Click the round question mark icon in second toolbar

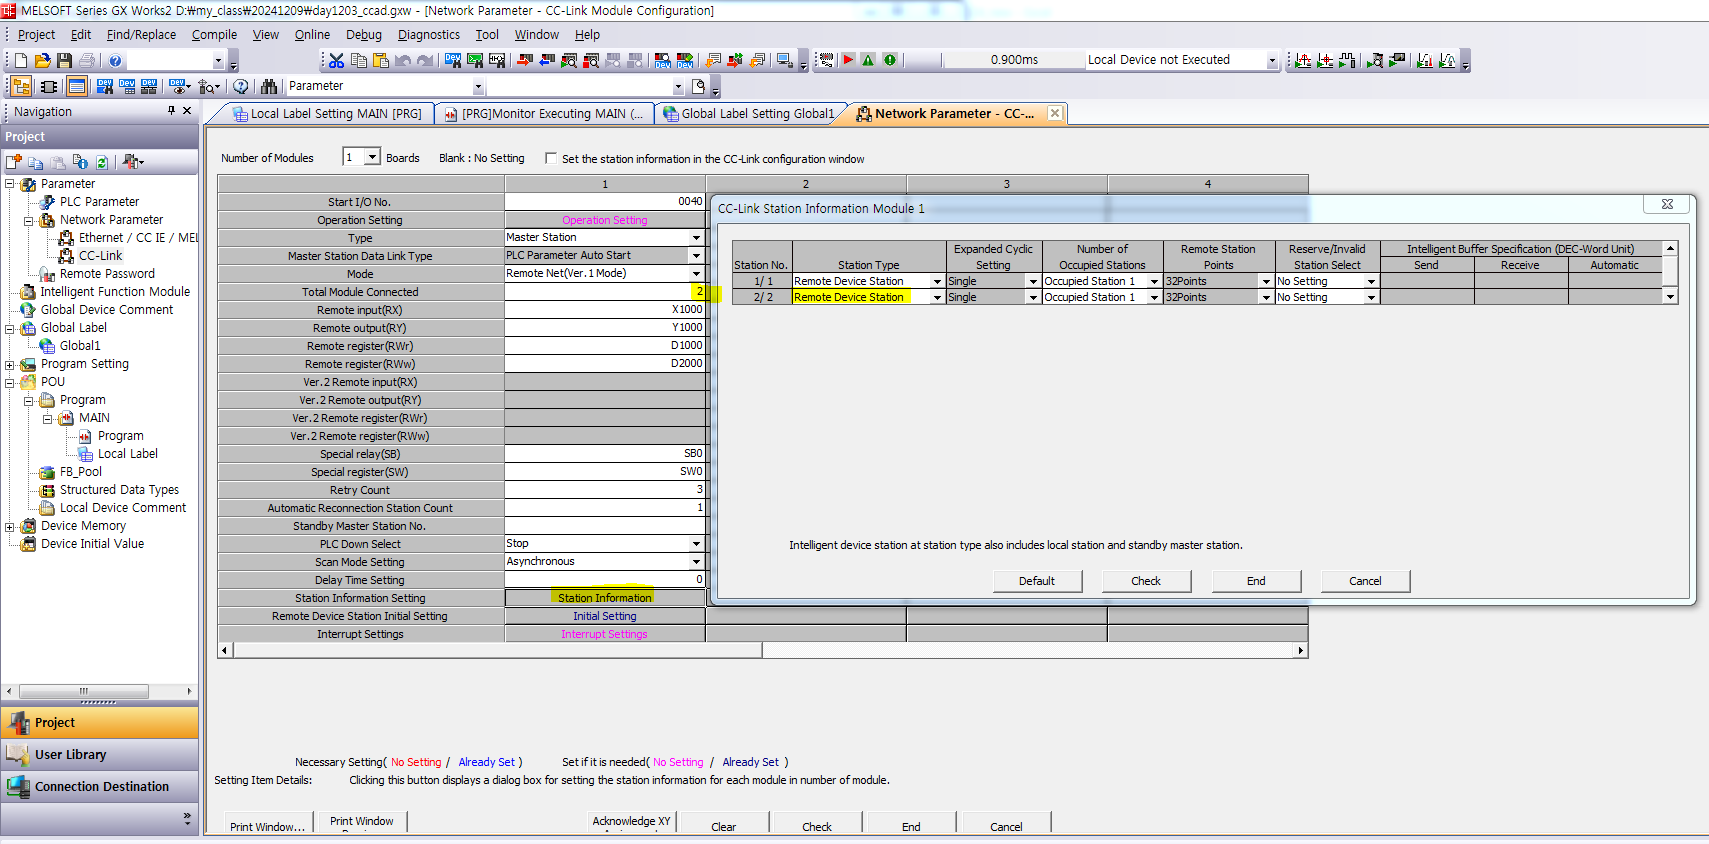click(241, 86)
